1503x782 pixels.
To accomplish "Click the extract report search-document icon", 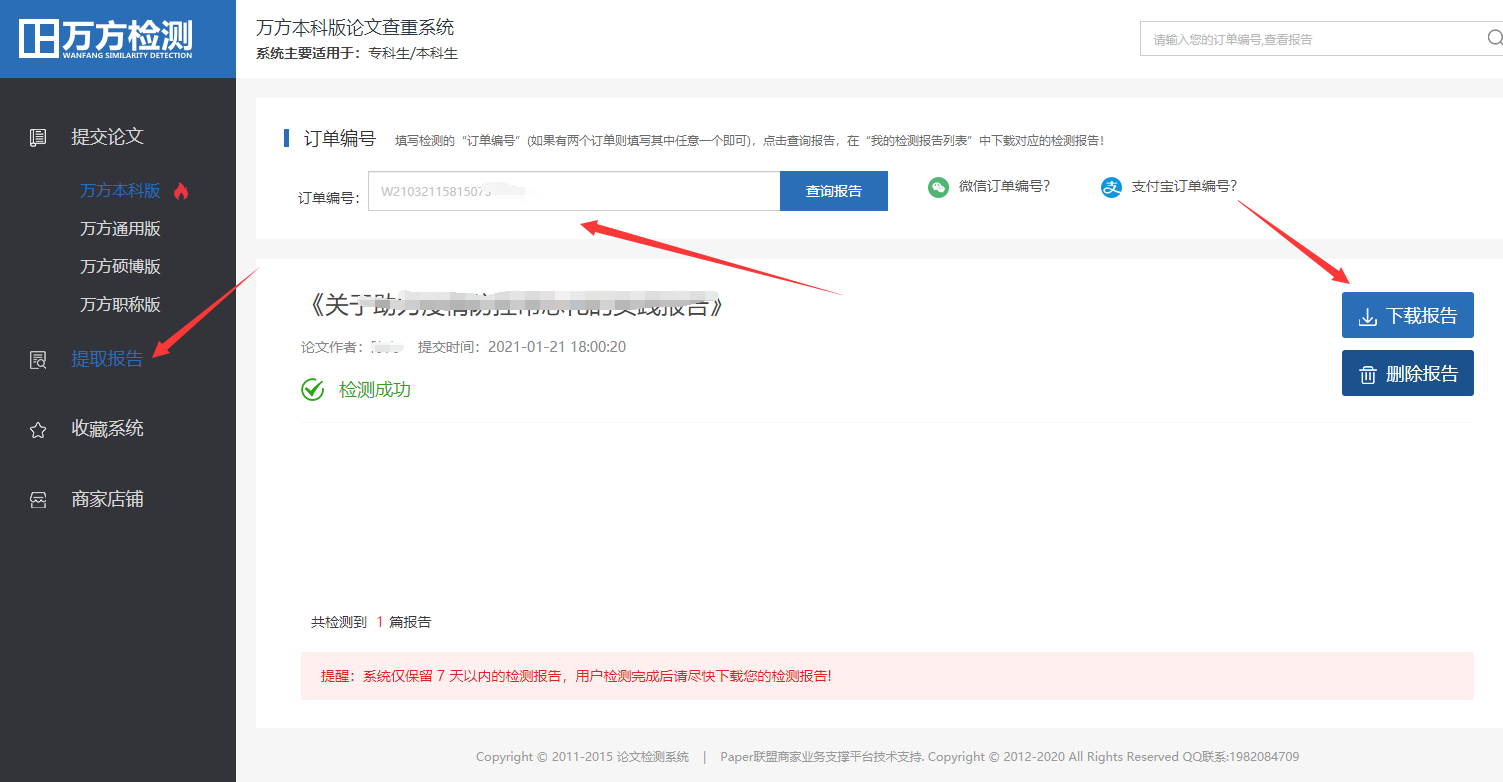I will pos(38,360).
